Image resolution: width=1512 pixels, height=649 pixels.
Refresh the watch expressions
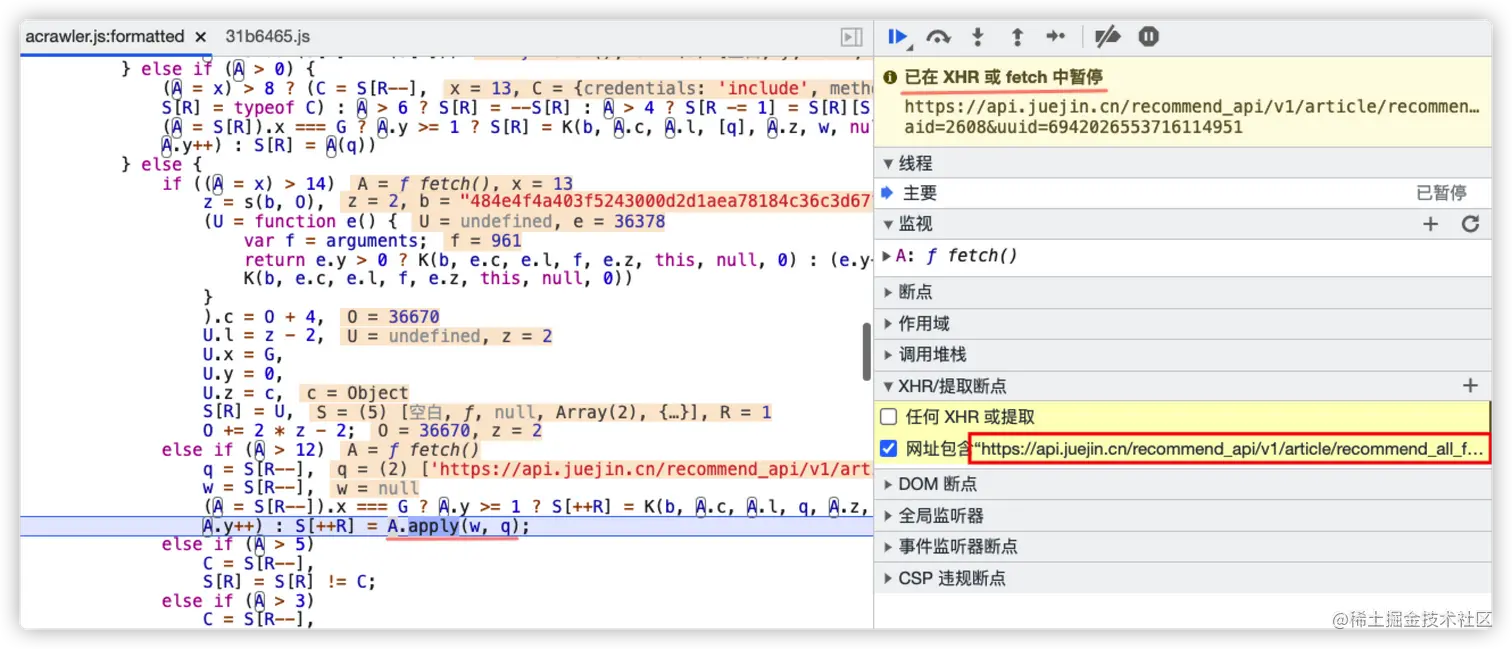pos(1470,224)
